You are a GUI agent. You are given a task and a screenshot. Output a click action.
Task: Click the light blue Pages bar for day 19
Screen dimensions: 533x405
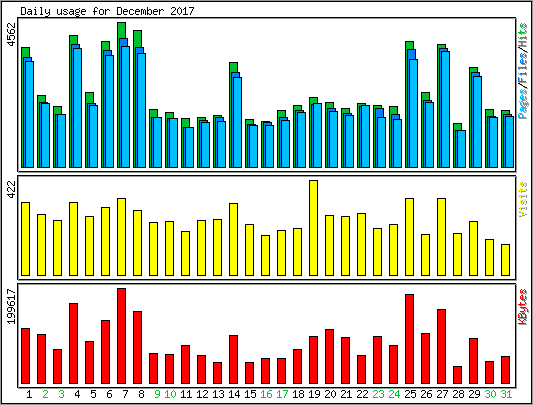pyautogui.click(x=317, y=135)
